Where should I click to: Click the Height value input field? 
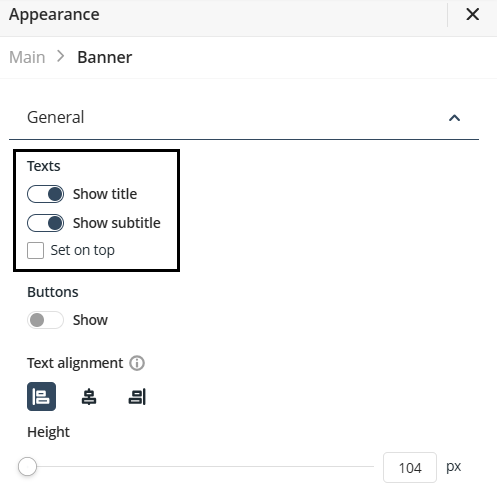[x=410, y=467]
